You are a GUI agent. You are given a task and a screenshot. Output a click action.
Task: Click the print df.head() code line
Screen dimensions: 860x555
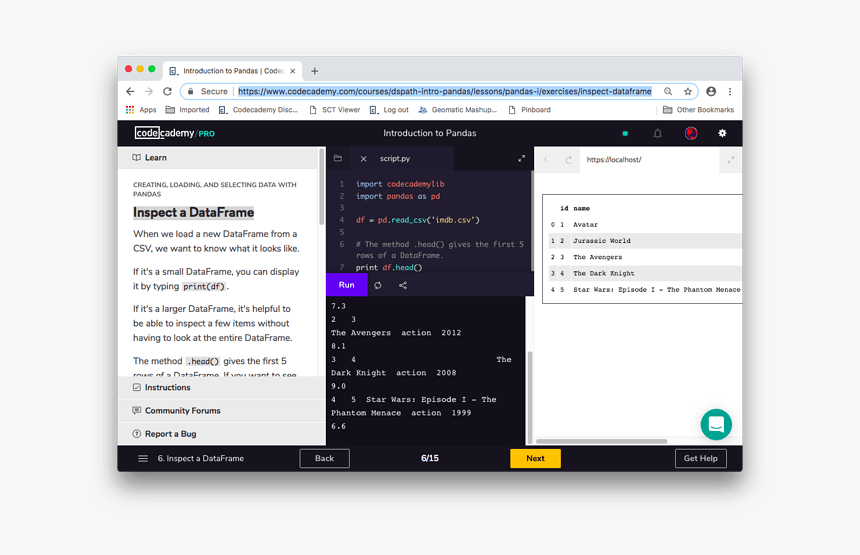389,268
